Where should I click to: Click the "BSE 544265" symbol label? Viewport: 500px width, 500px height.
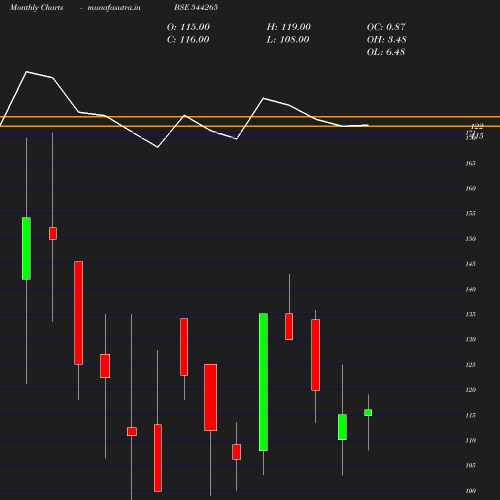(x=196, y=7)
